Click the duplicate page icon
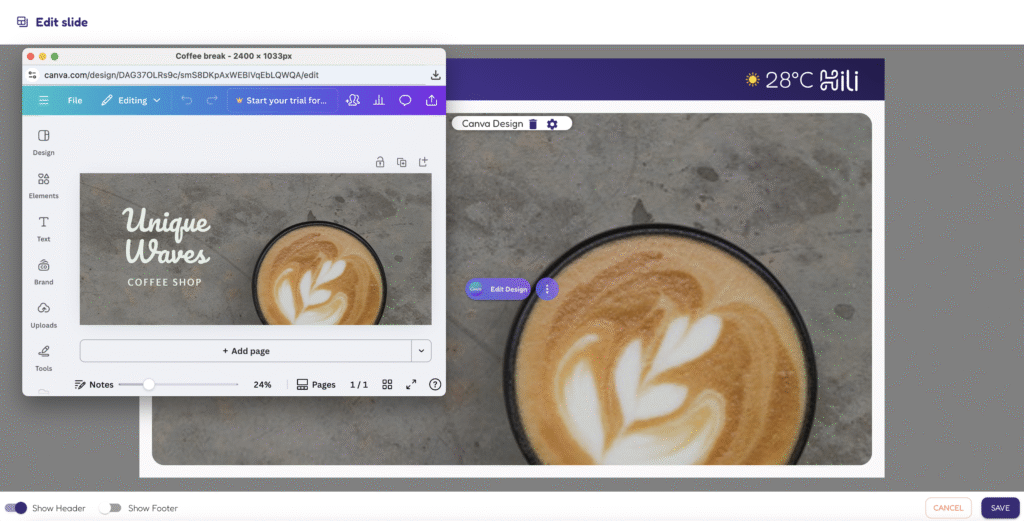The image size is (1024, 521). (x=401, y=162)
